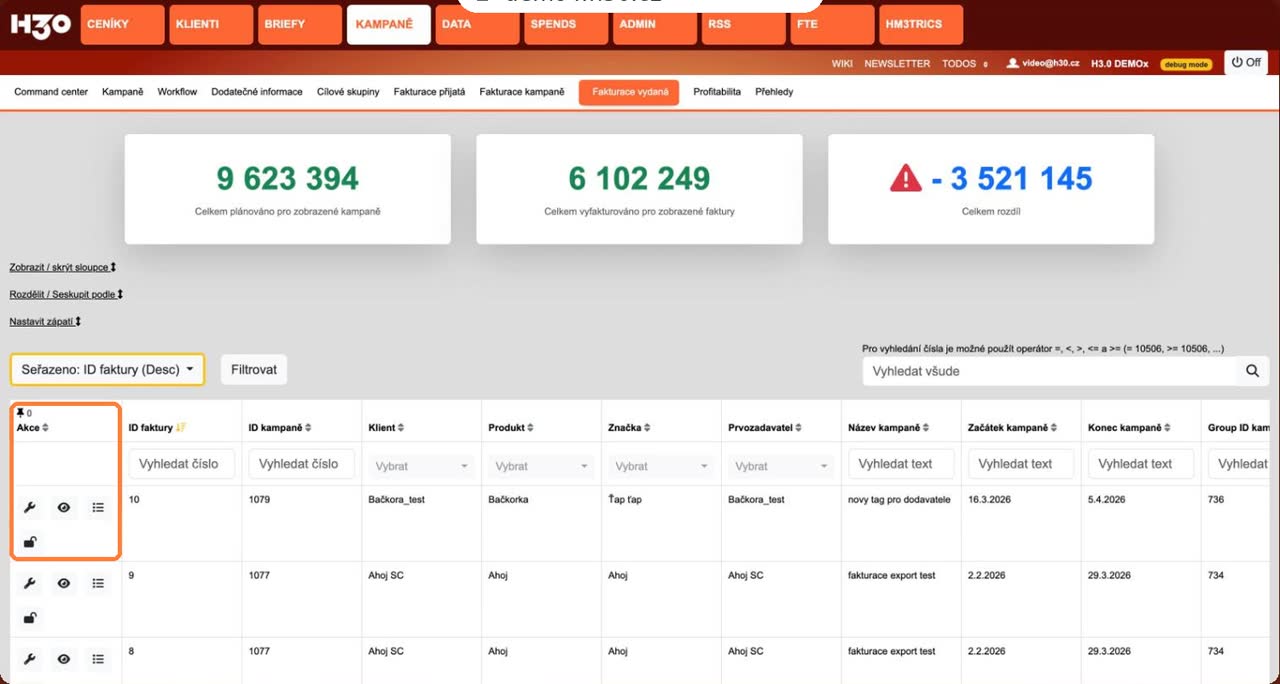Open wrench edit icon for invoice 9

coord(30,583)
